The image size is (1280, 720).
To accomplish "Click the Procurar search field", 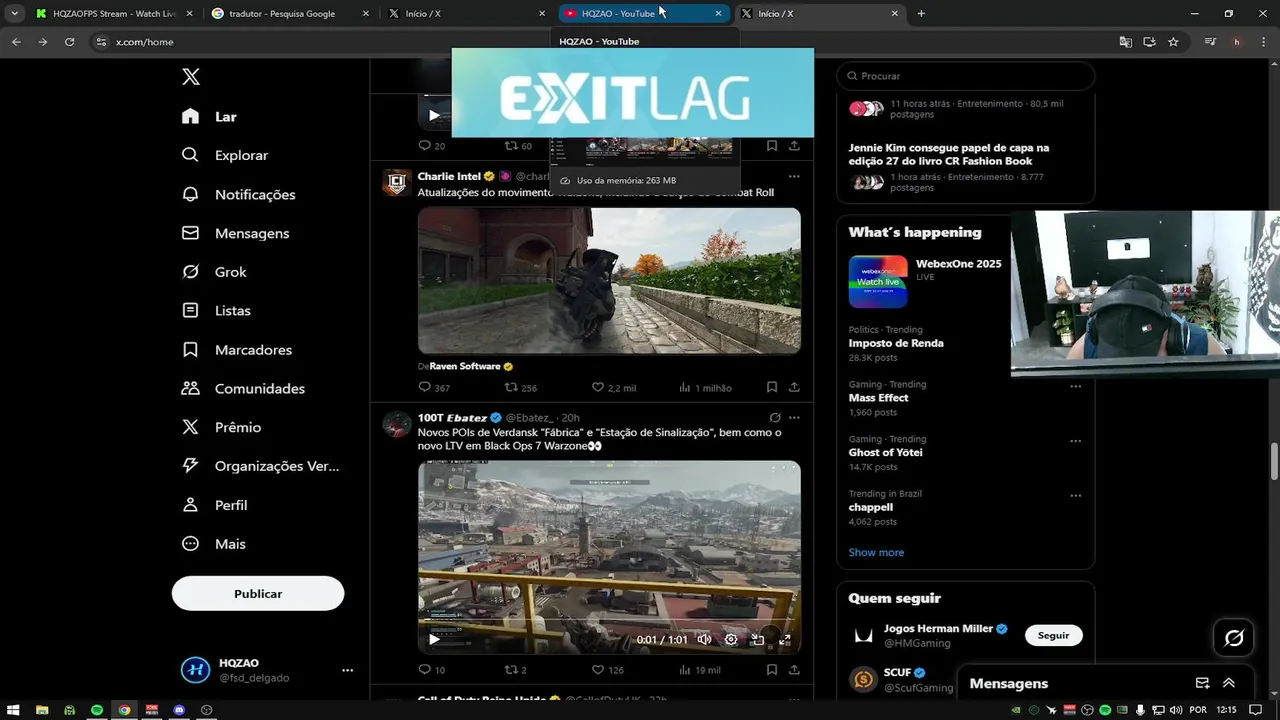I will pyautogui.click(x=965, y=76).
